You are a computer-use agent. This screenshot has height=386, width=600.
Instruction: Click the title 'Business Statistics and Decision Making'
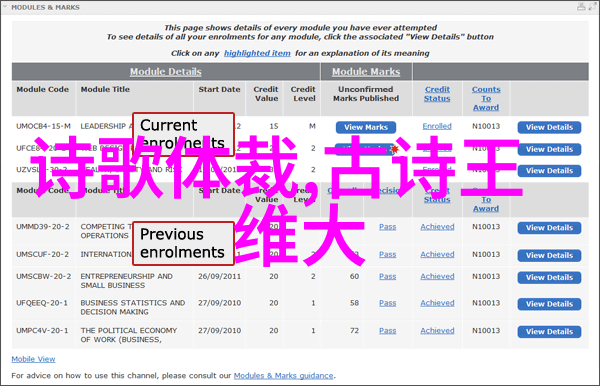tap(132, 307)
